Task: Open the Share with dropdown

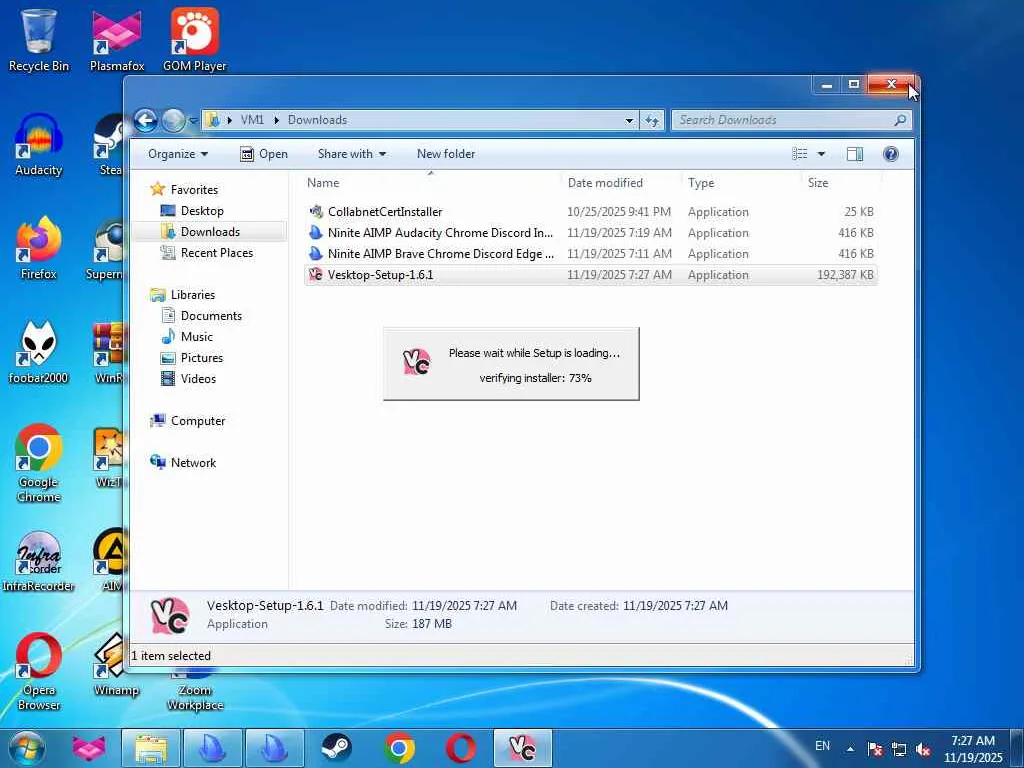Action: (x=351, y=154)
